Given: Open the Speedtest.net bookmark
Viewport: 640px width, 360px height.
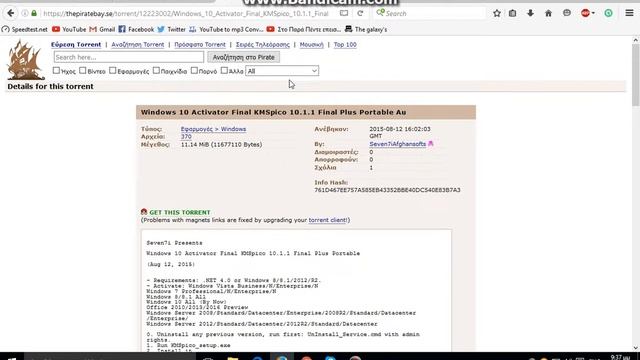Looking at the screenshot, I should click(x=24, y=29).
